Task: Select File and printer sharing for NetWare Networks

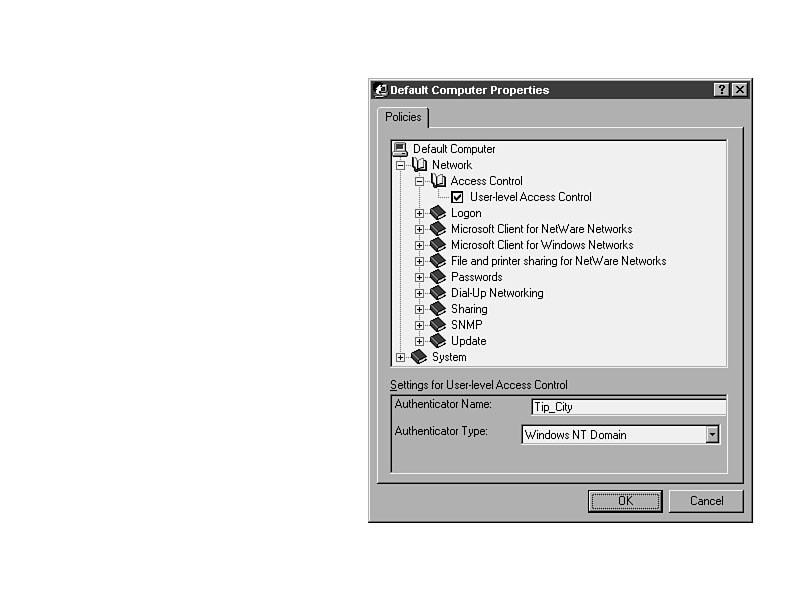Action: pyautogui.click(x=558, y=261)
